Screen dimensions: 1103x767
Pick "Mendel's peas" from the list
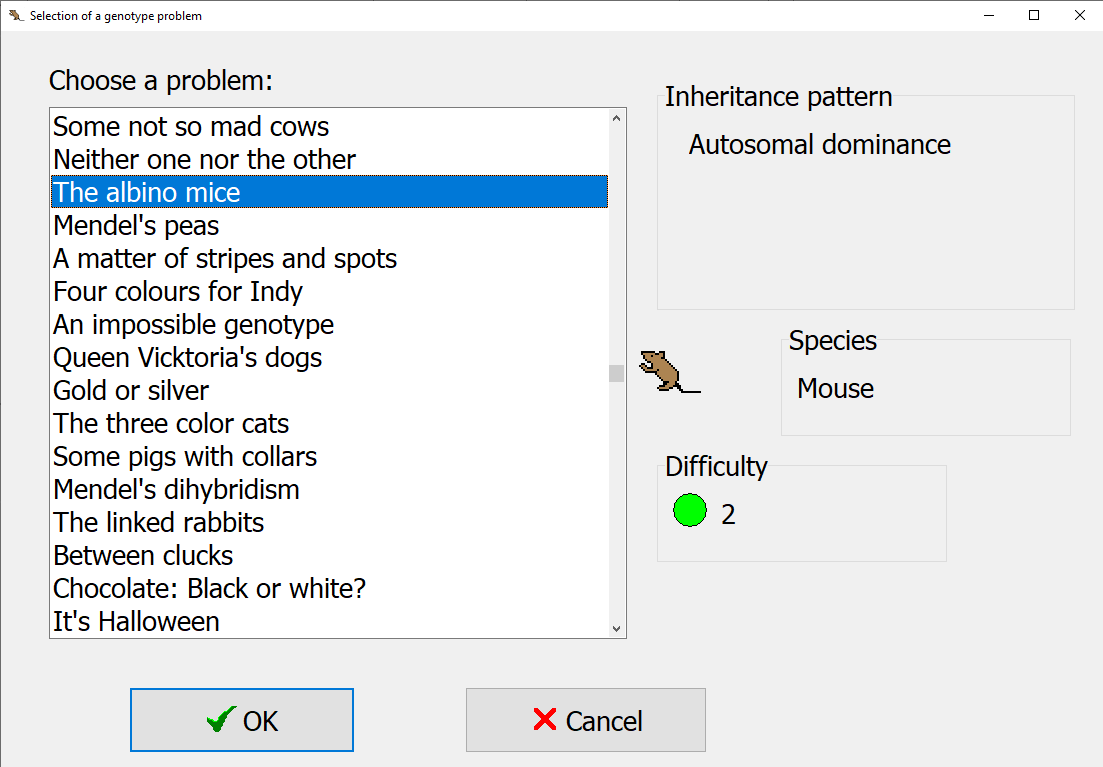(137, 226)
